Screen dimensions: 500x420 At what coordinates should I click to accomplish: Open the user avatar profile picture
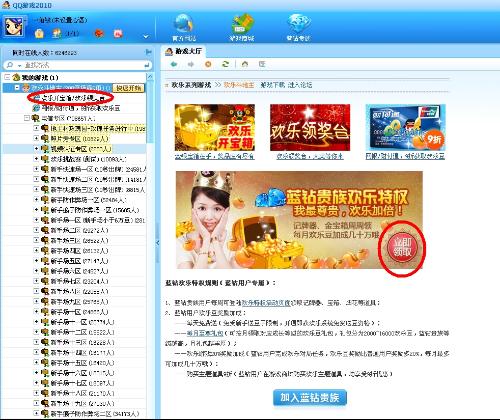pos(13,26)
